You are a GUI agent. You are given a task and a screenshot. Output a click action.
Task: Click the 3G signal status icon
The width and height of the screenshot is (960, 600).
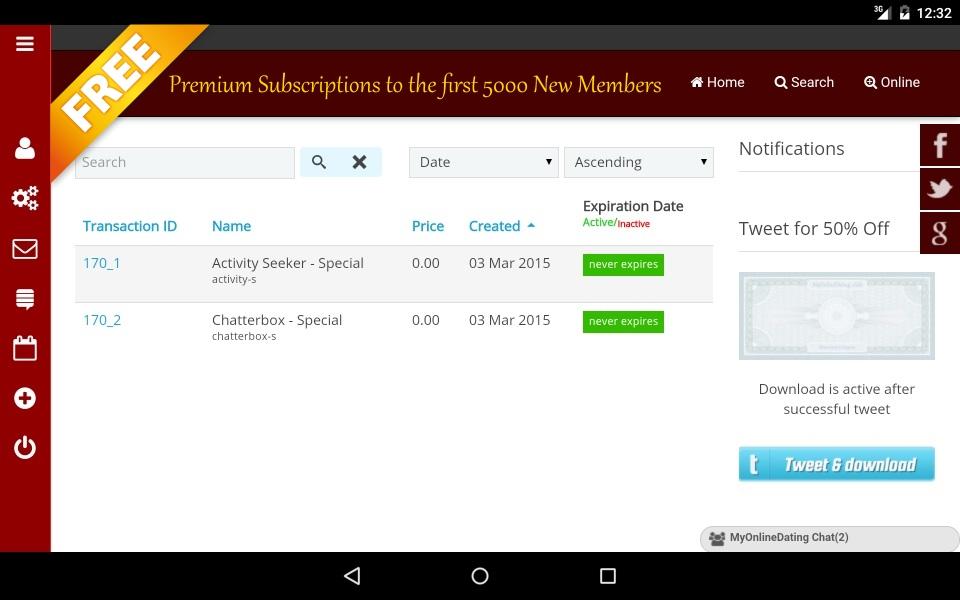click(x=882, y=12)
